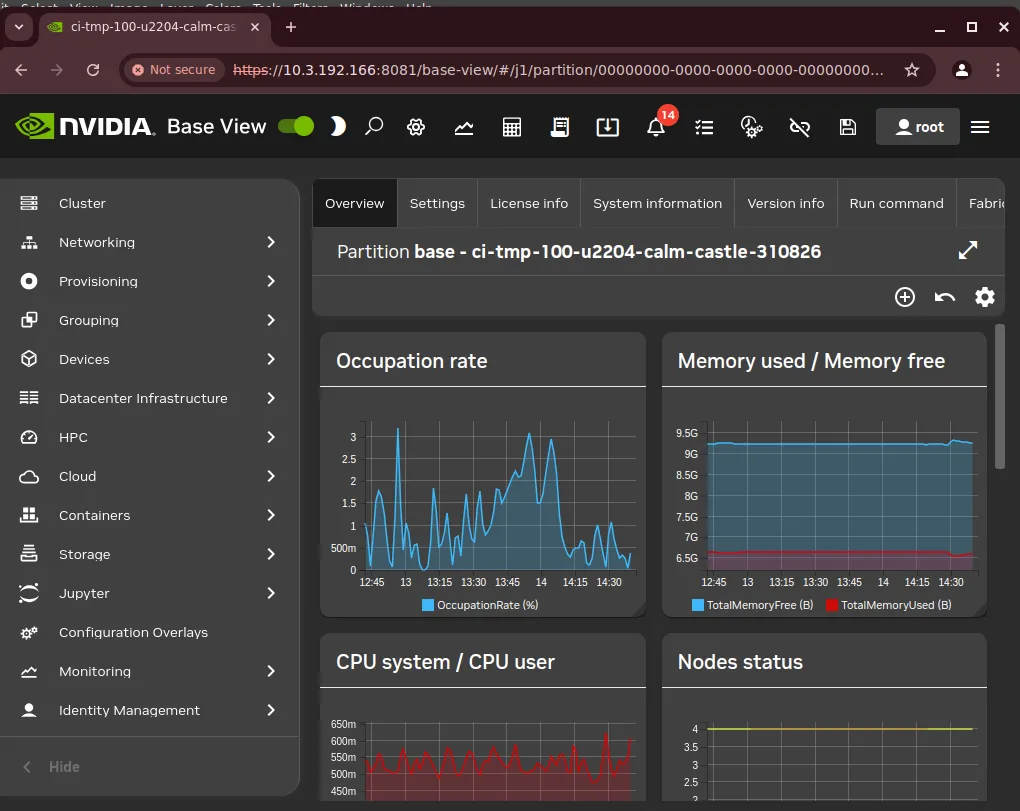Expand the Containers chevron
This screenshot has width=1020, height=811.
(271, 515)
